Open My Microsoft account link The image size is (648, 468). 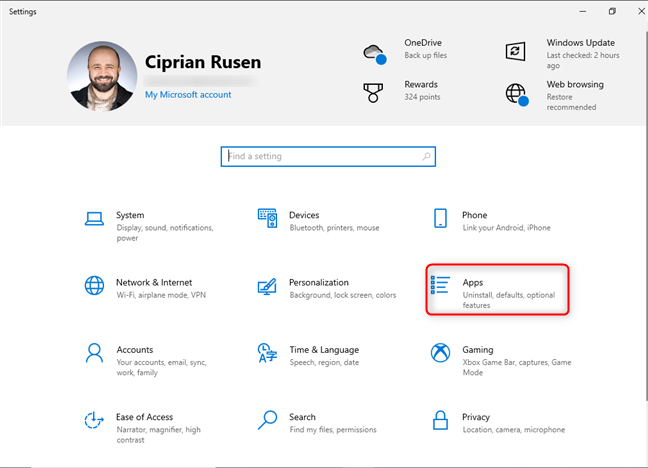(188, 95)
